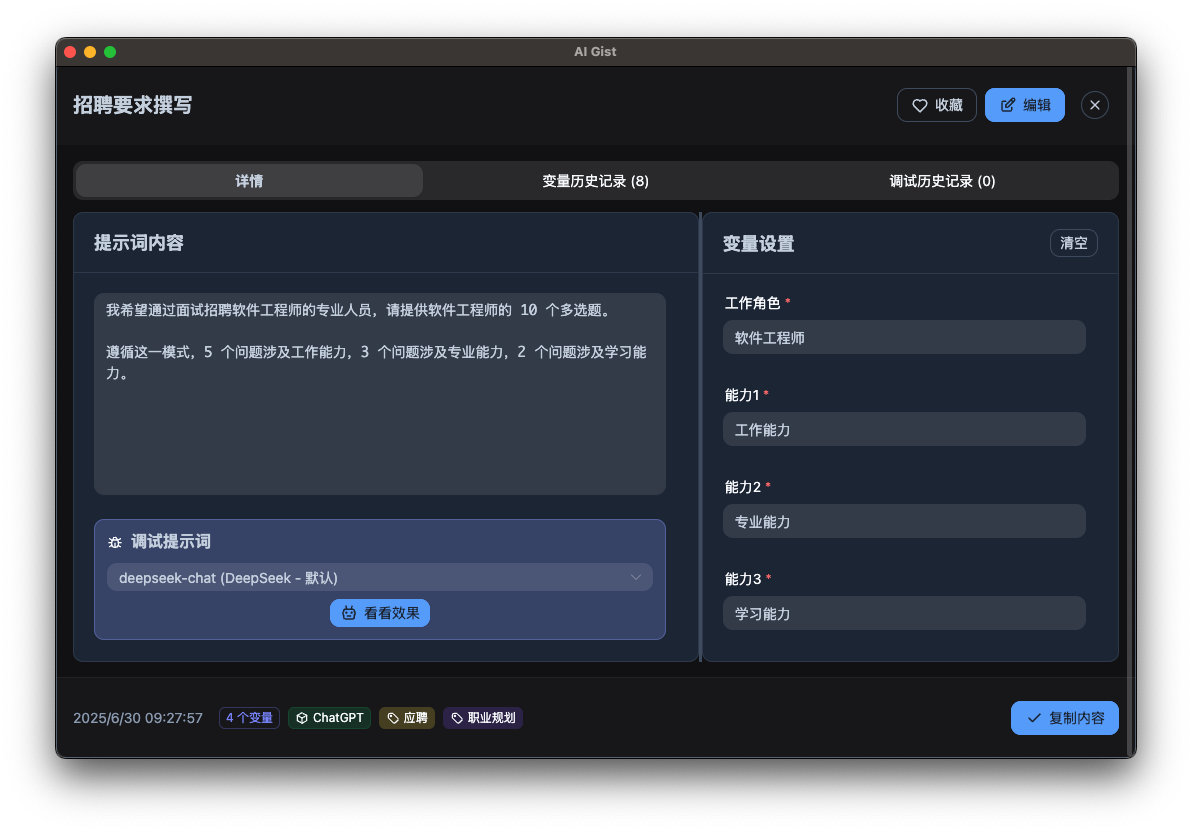Clear all variables with the 清空 button
Image resolution: width=1192 pixels, height=832 pixels.
click(1073, 243)
